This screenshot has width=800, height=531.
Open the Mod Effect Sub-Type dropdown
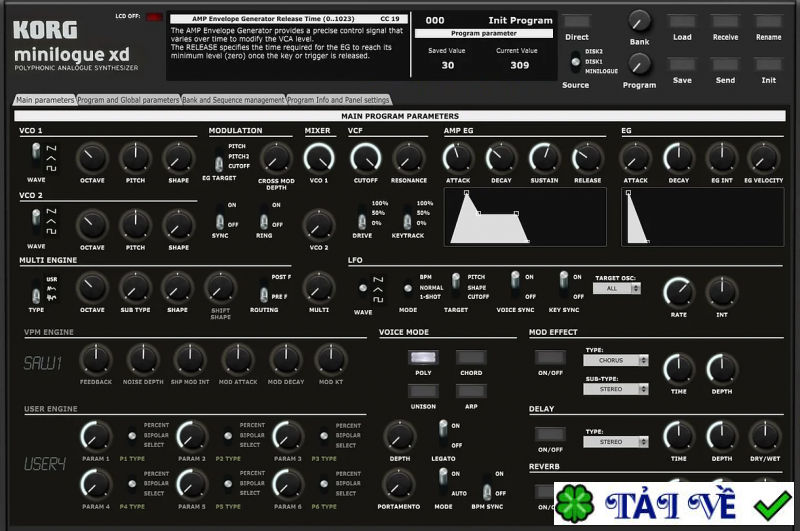[x=615, y=389]
